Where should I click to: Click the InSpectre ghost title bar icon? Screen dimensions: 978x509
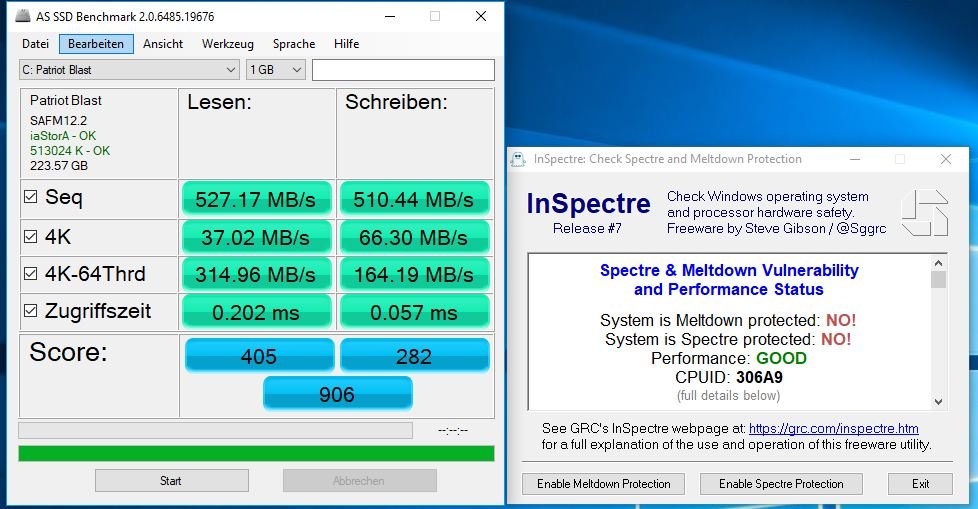(518, 159)
